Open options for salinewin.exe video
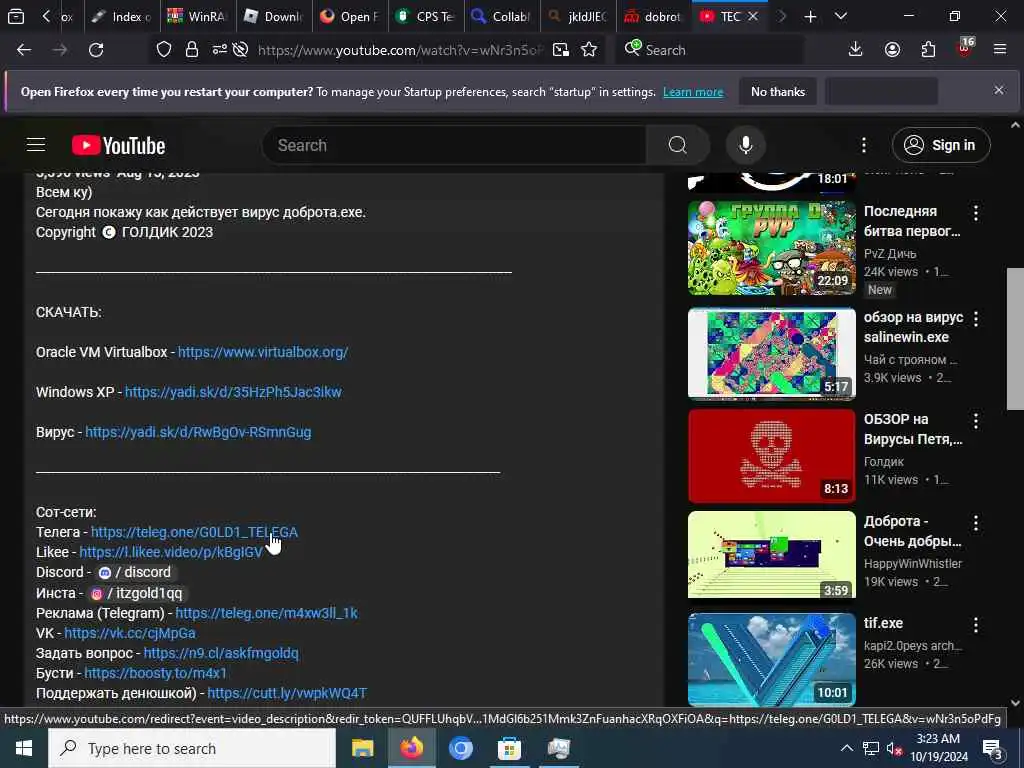 [x=976, y=319]
